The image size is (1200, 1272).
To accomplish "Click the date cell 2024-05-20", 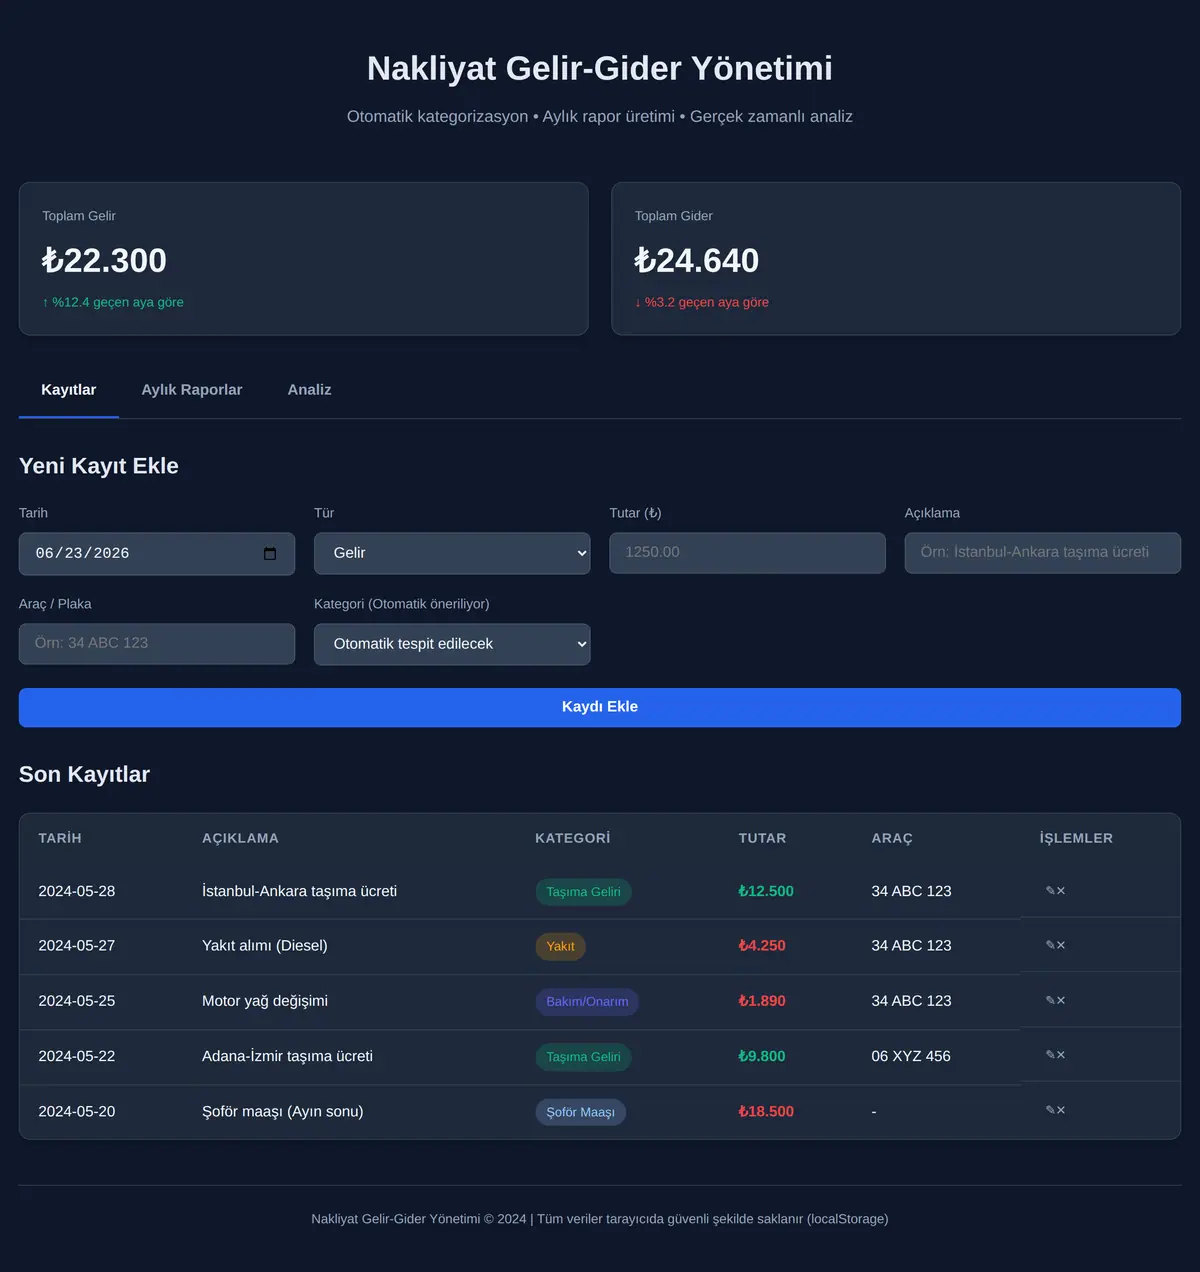I will (x=77, y=1111).
